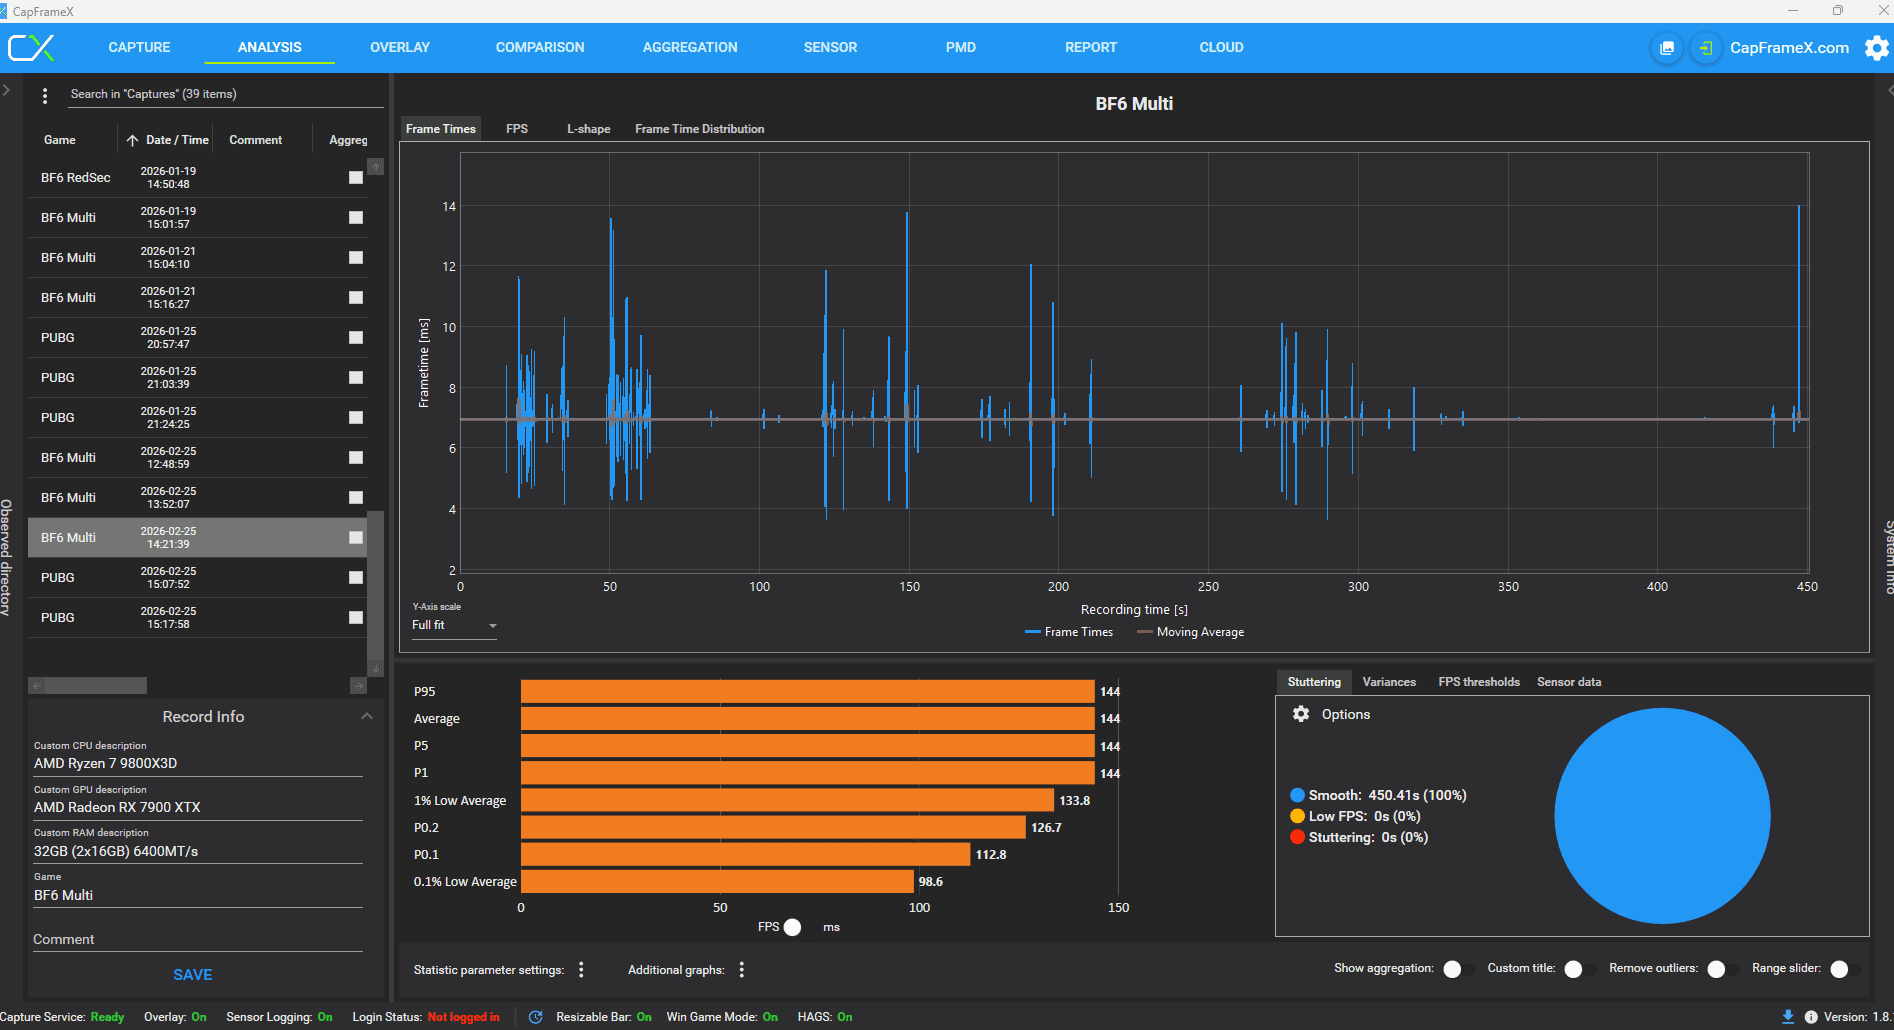
Task: Enable the Range slider switch
Action: [1846, 969]
